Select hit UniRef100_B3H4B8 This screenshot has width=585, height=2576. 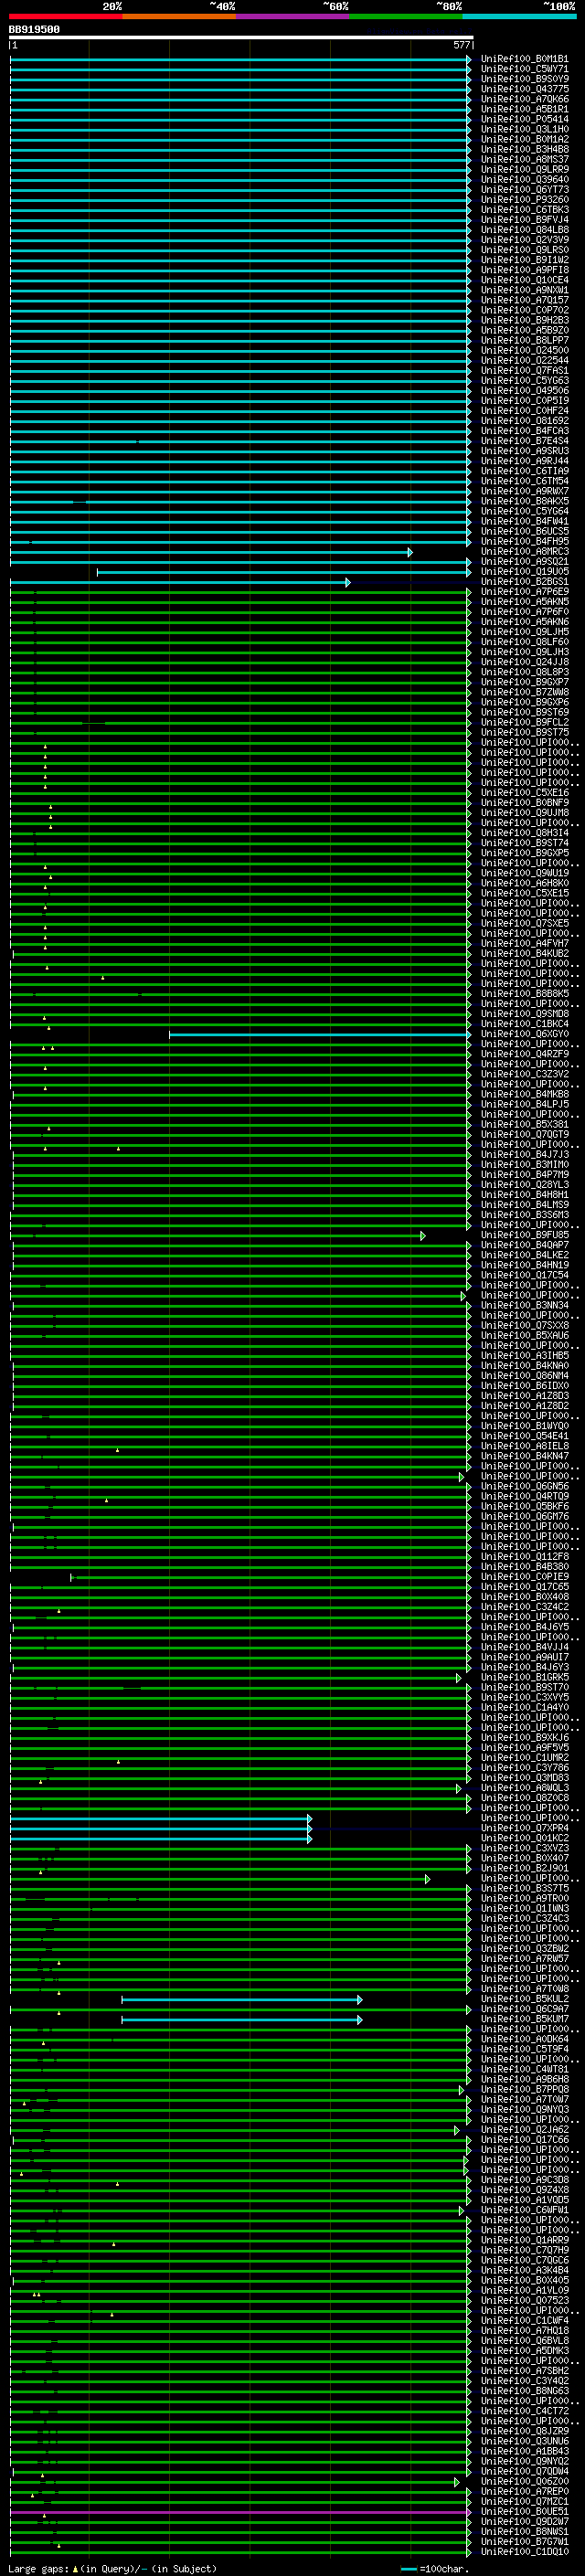[x=525, y=150]
